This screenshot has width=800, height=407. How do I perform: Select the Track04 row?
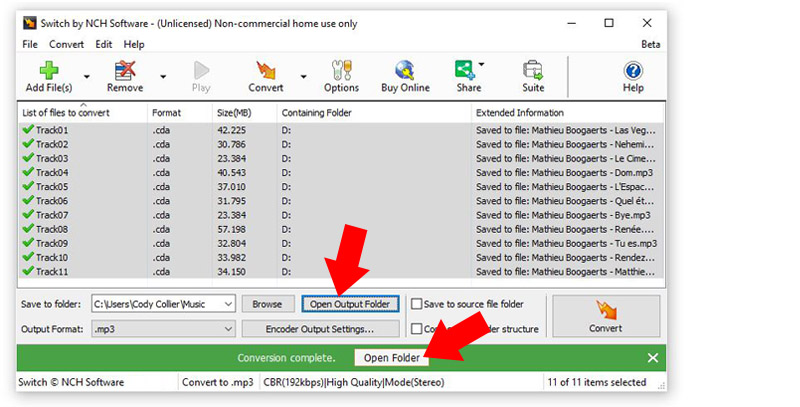(341, 172)
